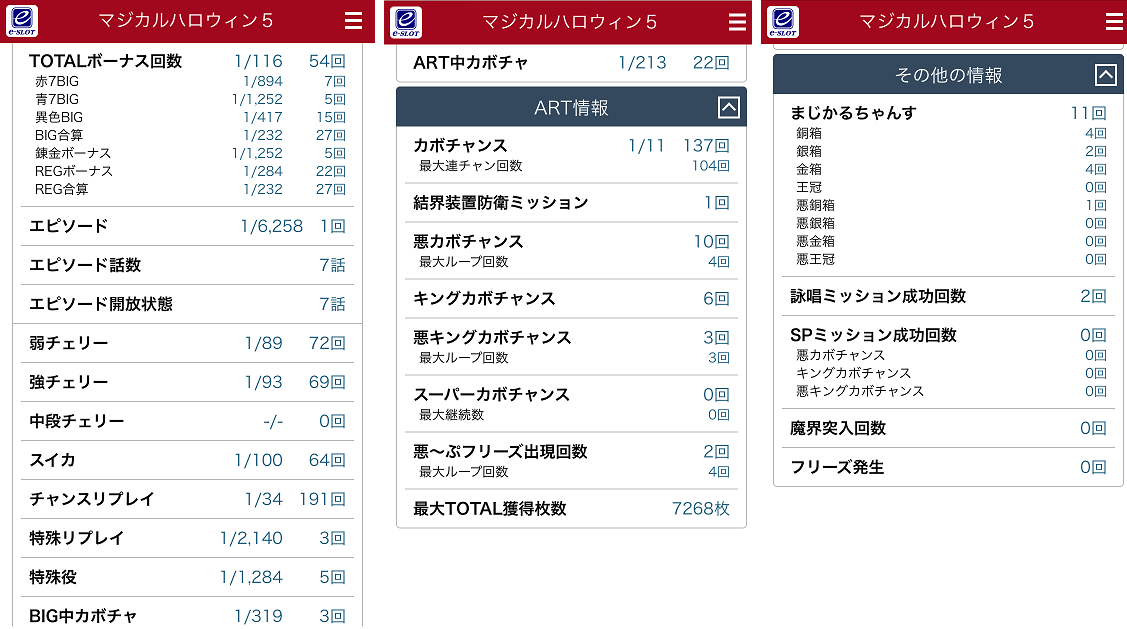Select 特殊役 row
The width and height of the screenshot is (1127, 629).
click(187, 577)
